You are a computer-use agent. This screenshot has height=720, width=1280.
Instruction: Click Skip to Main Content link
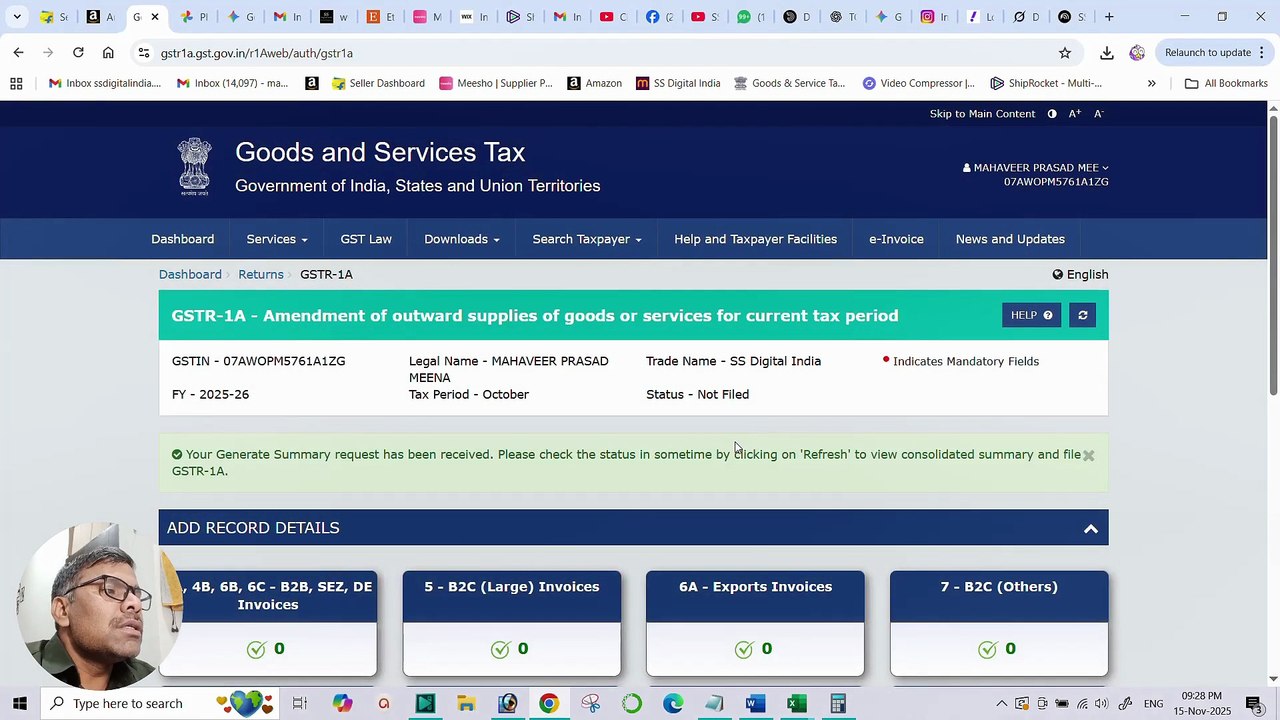[982, 114]
